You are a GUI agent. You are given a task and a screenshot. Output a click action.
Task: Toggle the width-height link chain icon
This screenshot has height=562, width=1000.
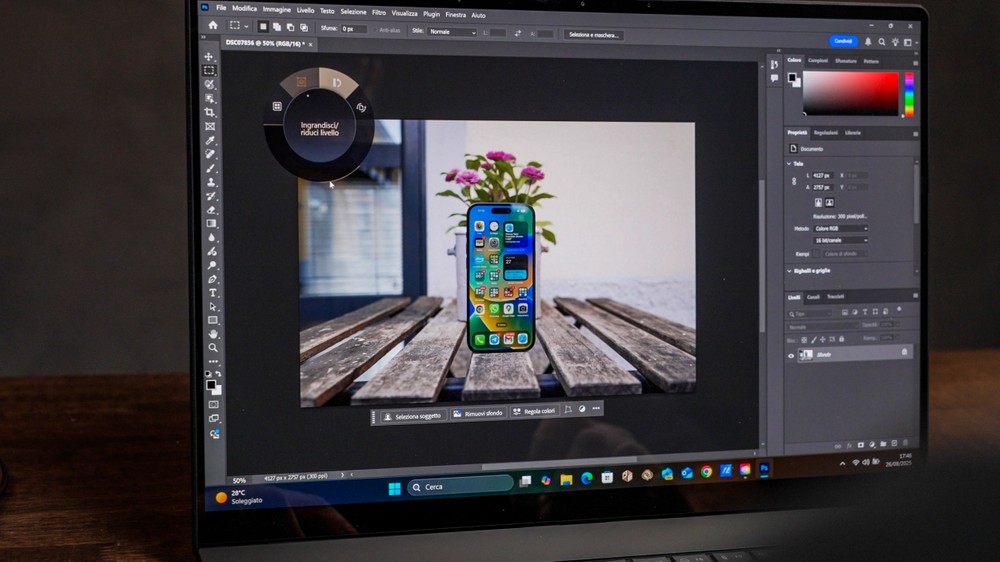pyautogui.click(x=794, y=181)
